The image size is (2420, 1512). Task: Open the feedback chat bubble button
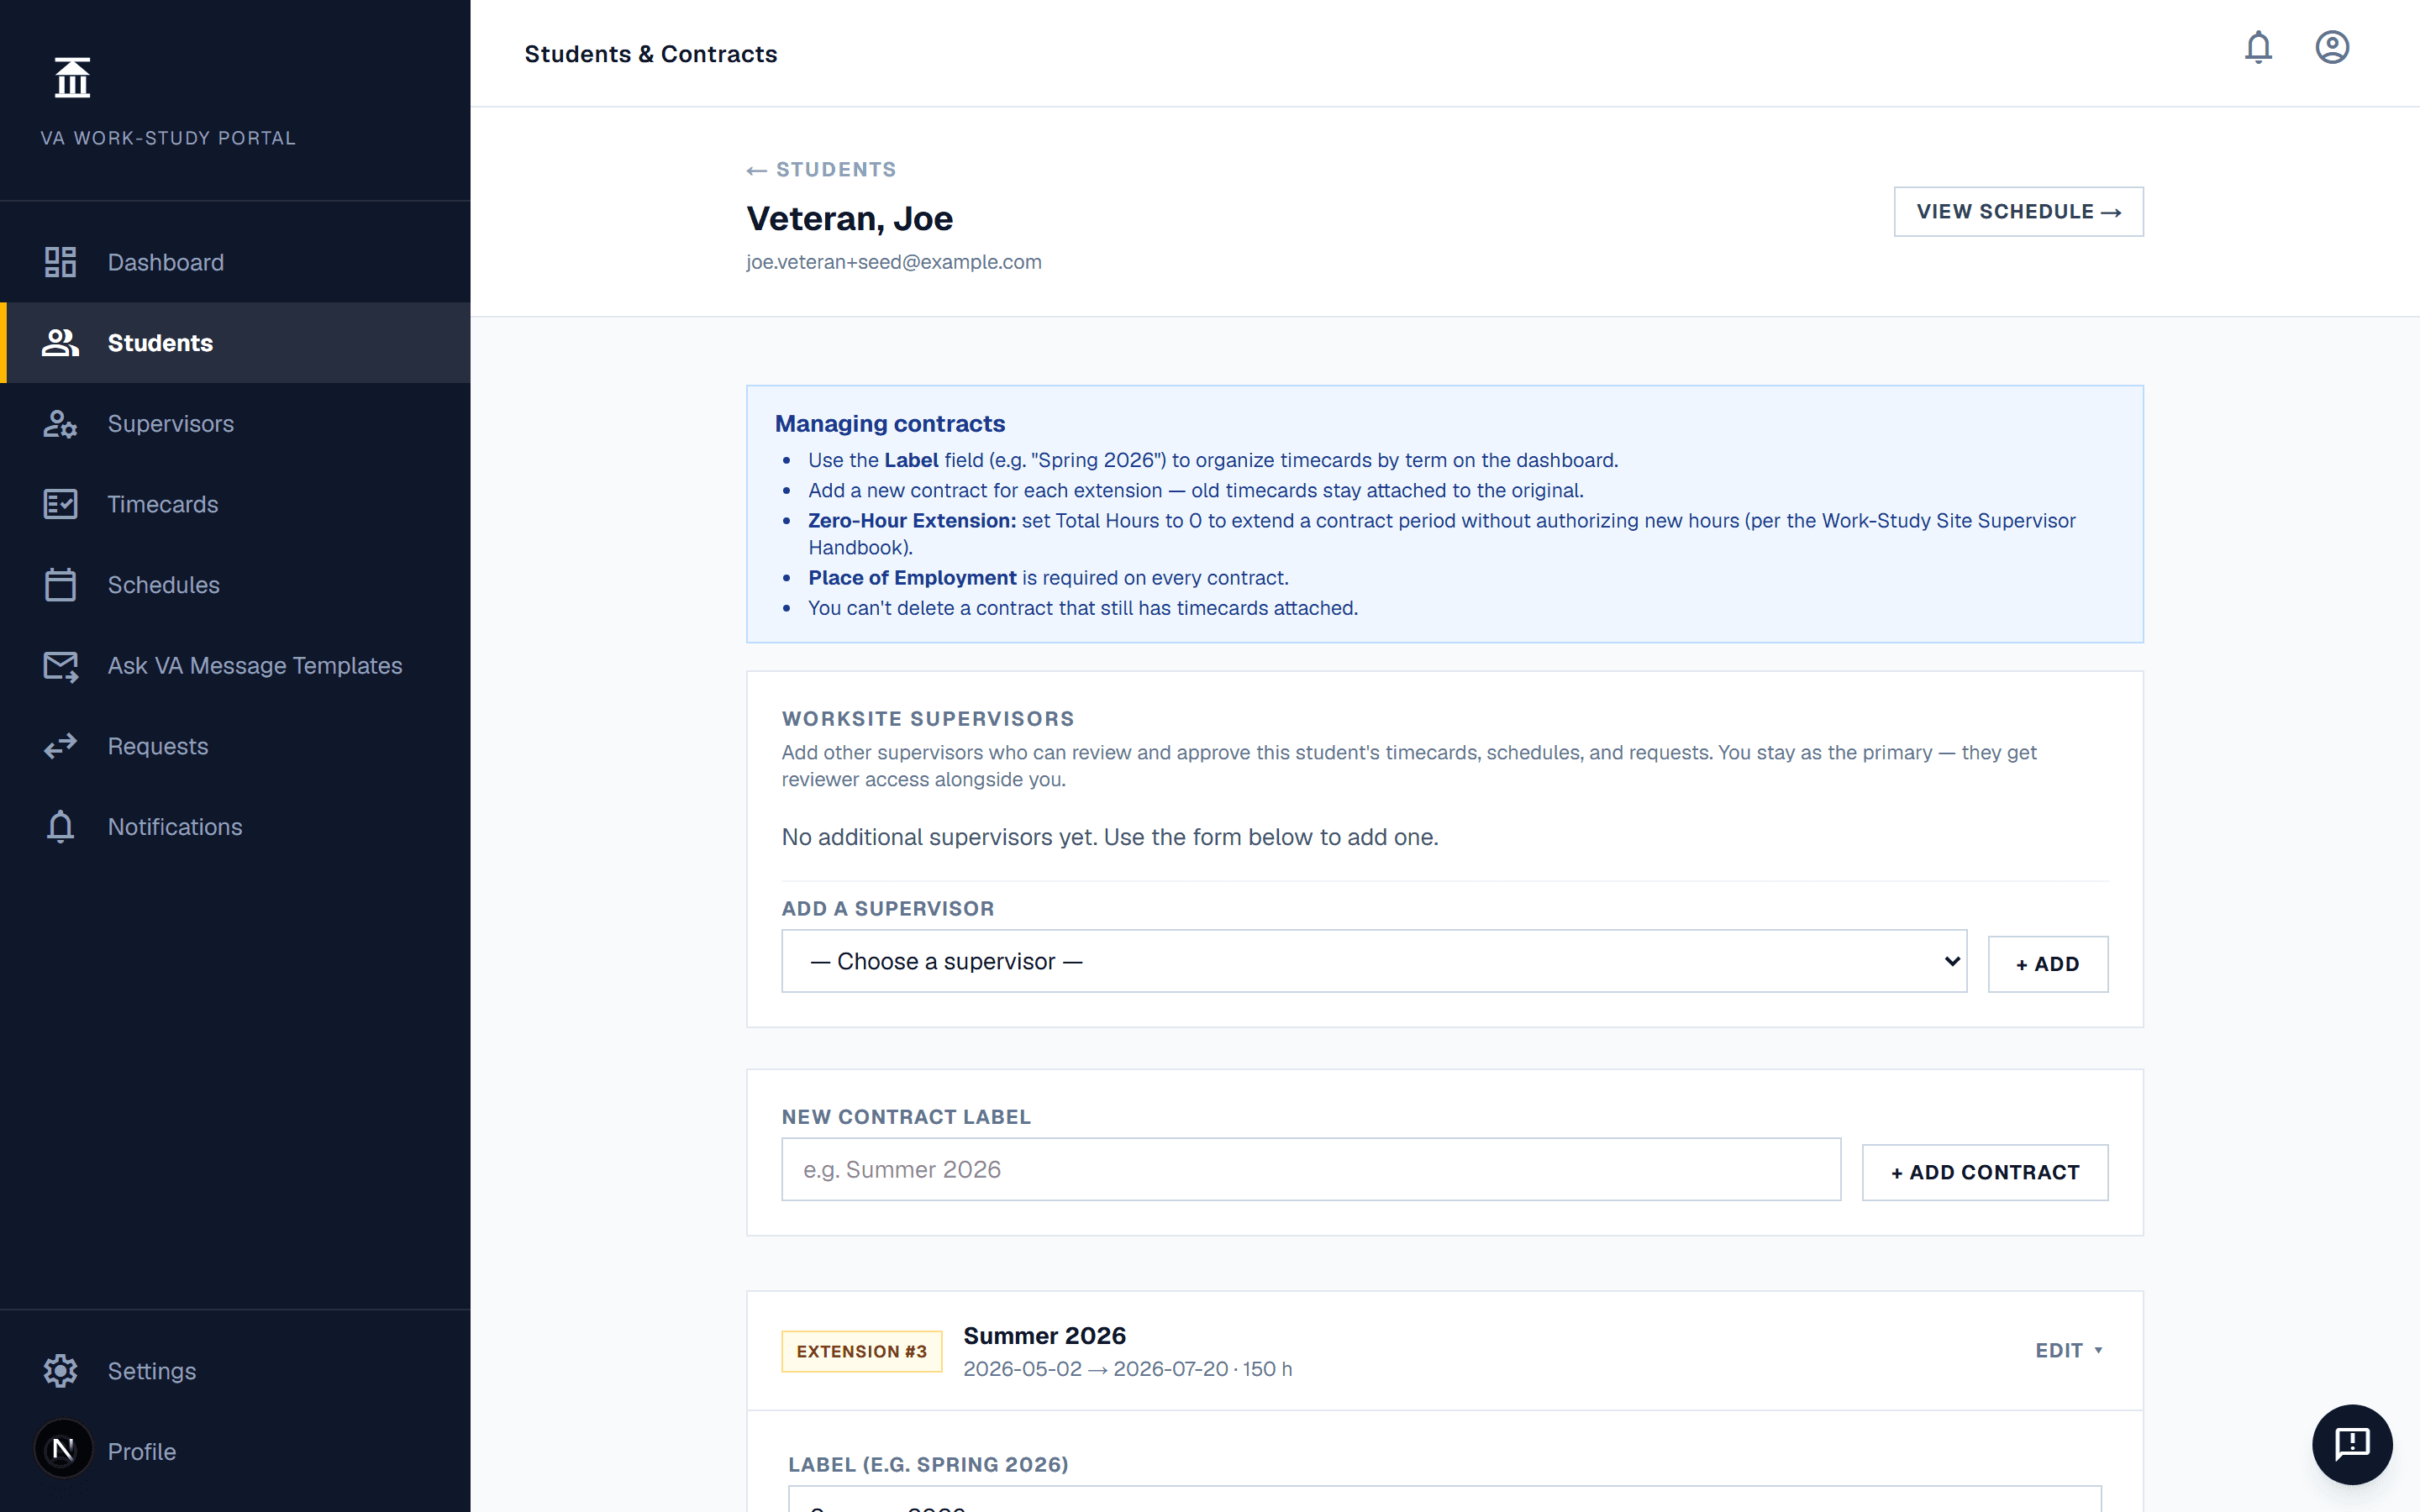[2352, 1444]
